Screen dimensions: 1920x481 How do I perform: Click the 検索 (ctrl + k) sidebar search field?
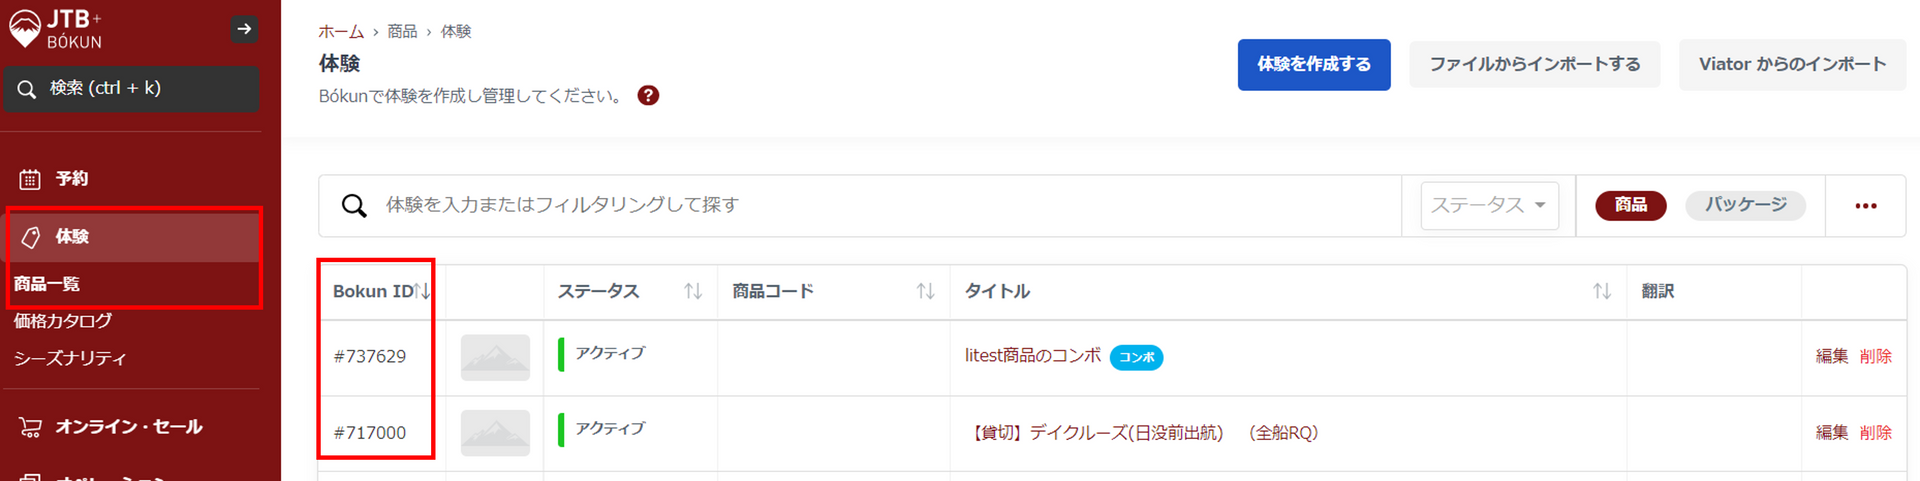pyautogui.click(x=132, y=89)
